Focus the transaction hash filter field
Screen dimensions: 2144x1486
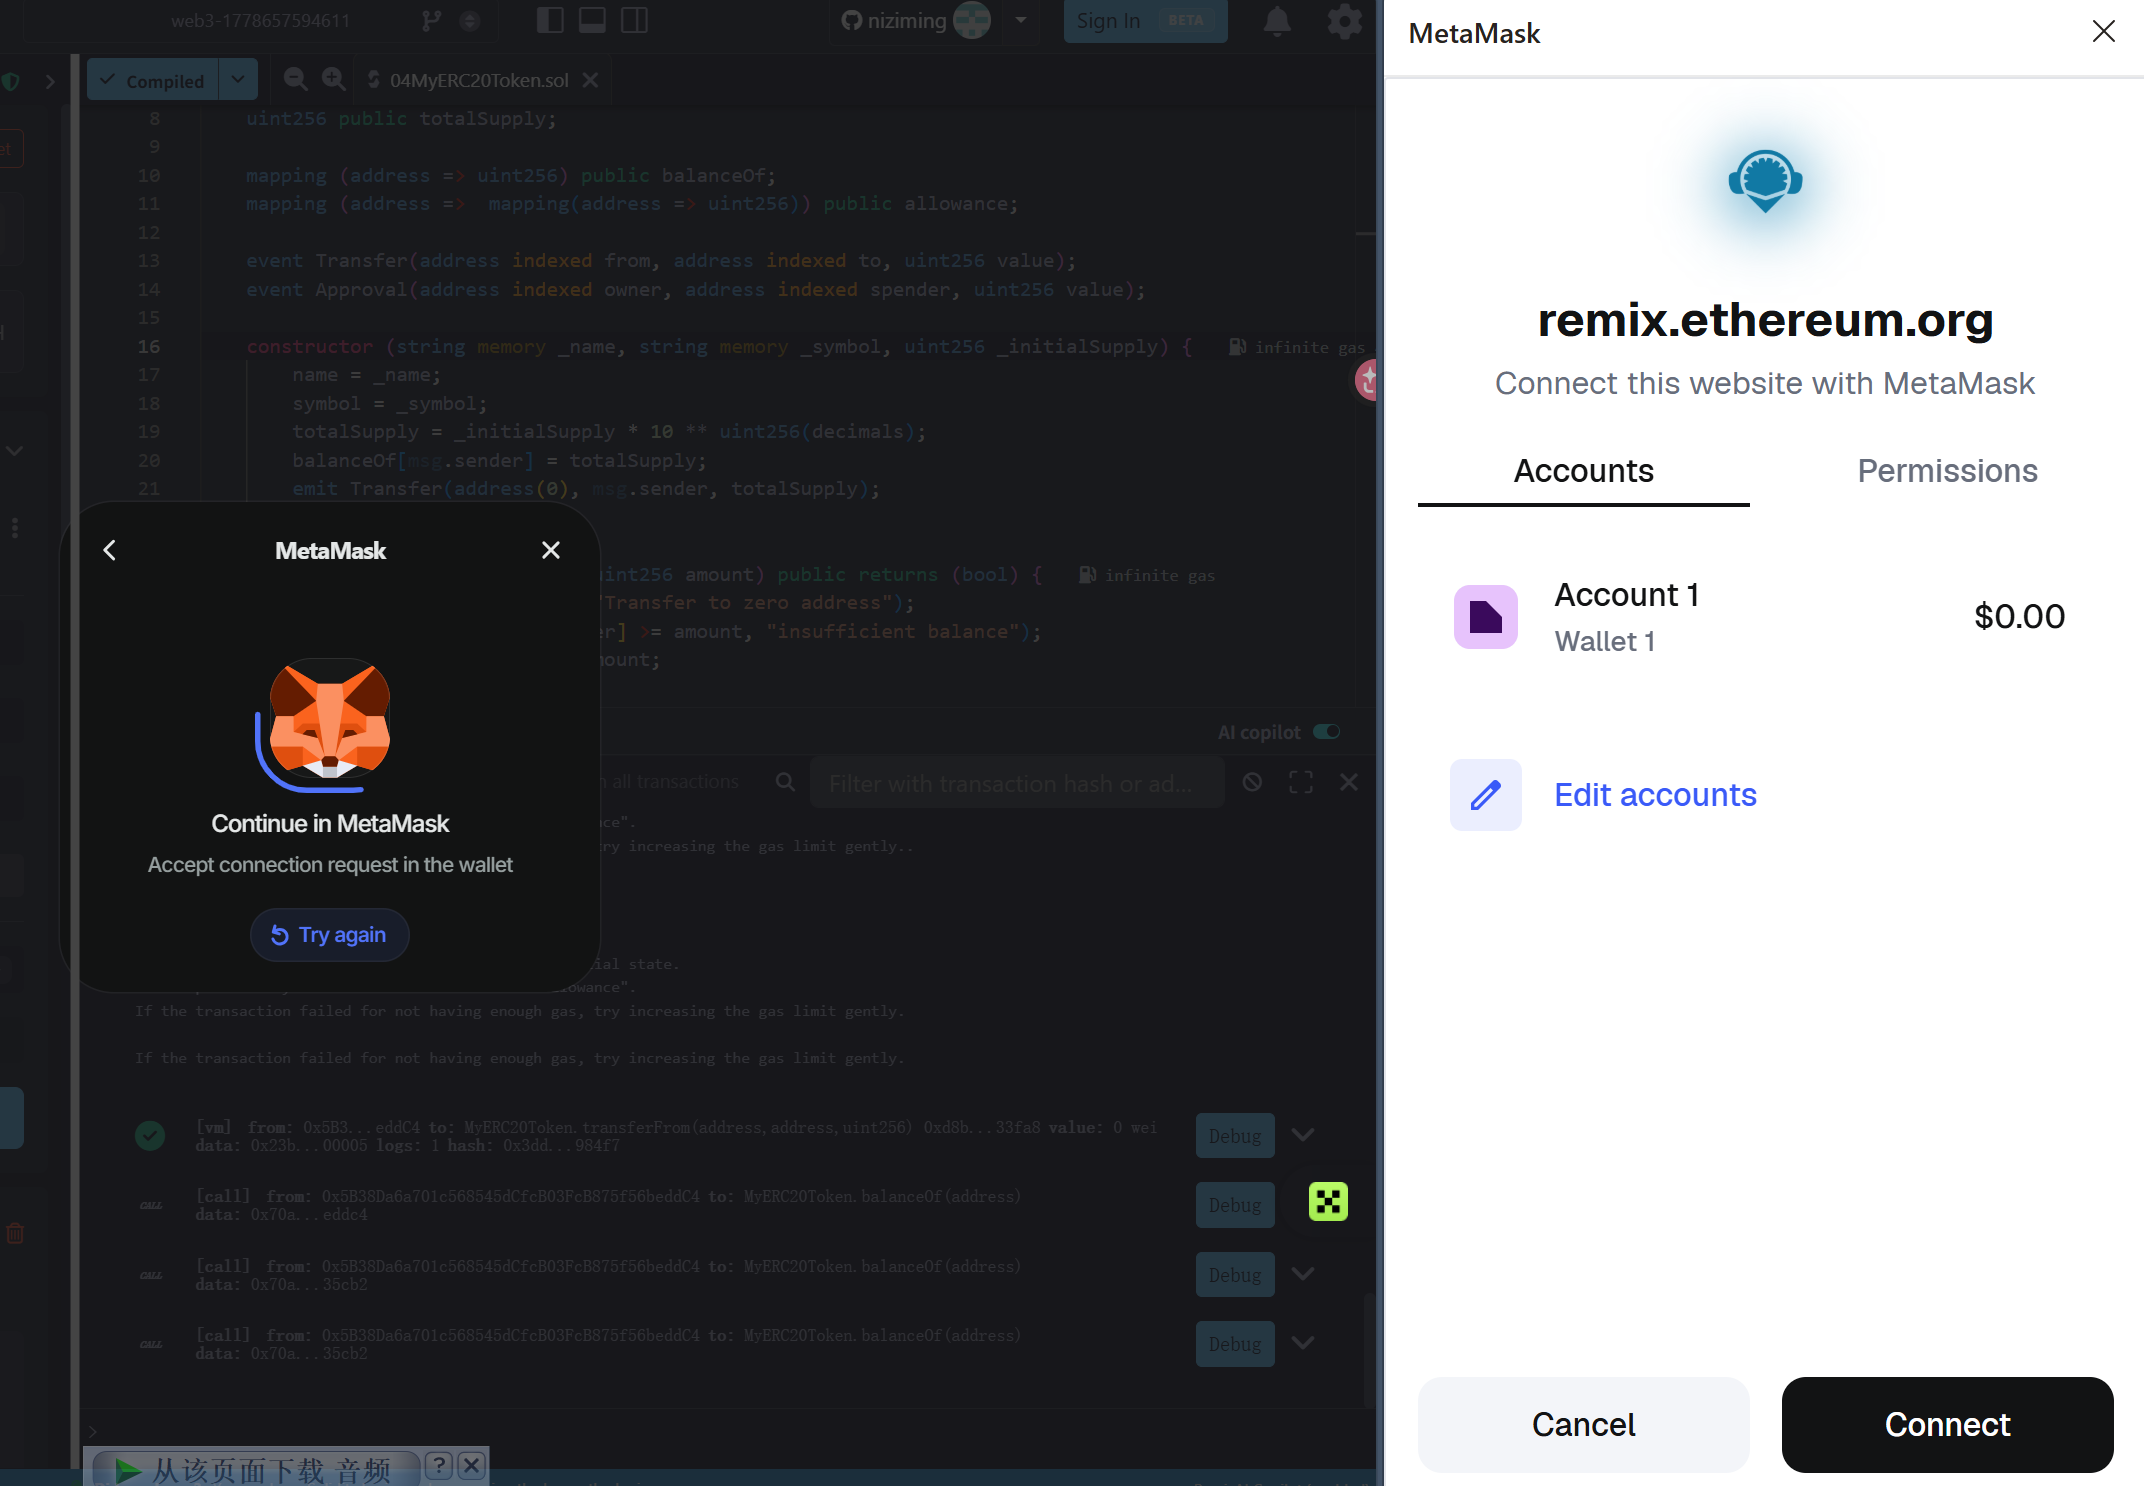[x=1017, y=783]
